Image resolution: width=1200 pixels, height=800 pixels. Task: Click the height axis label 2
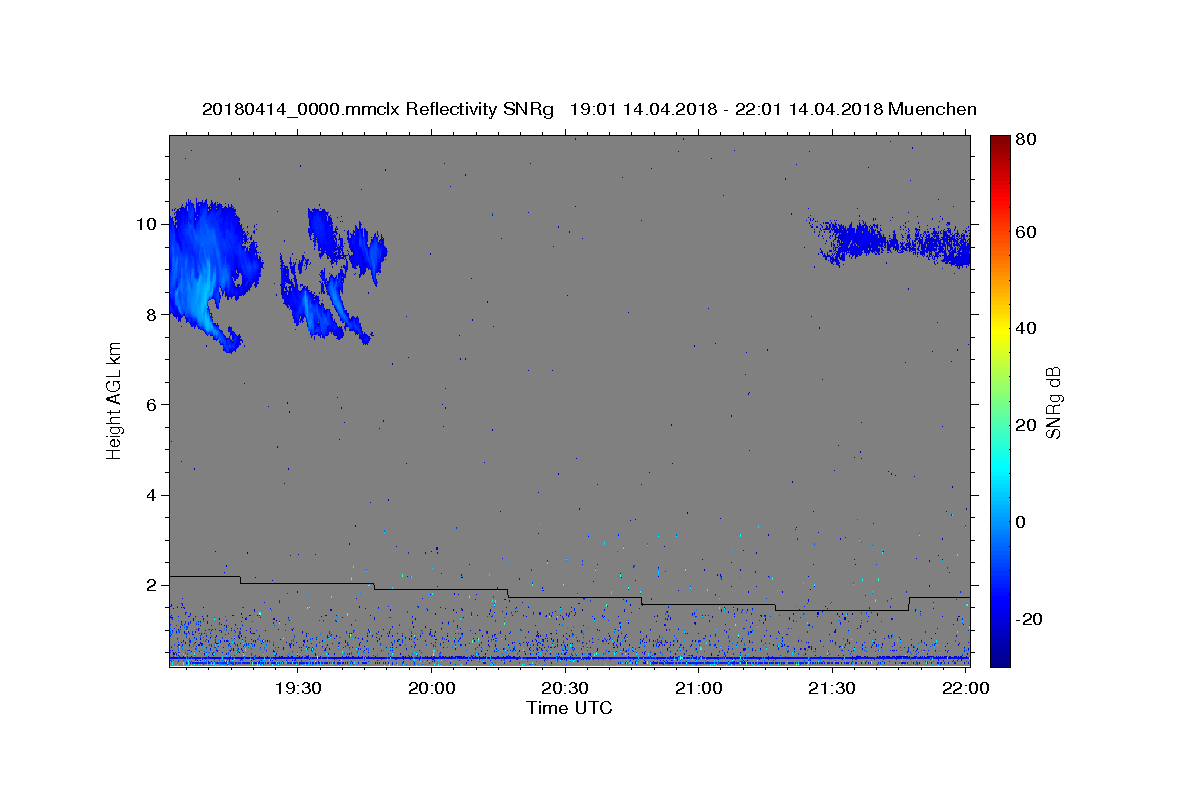pos(151,585)
